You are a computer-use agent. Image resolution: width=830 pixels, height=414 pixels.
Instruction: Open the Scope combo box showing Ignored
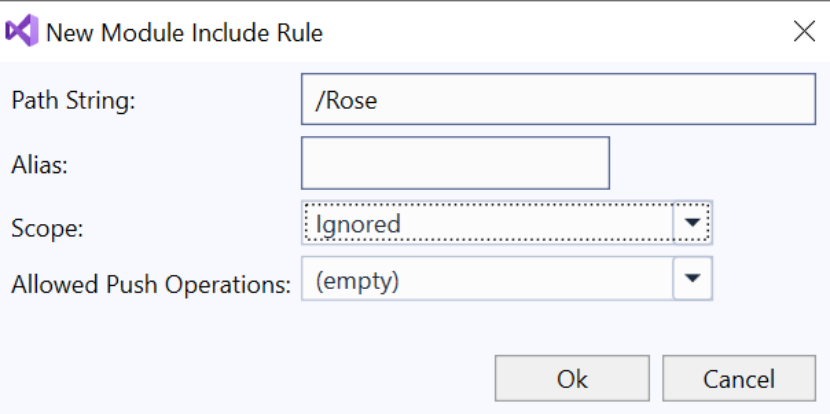[507, 223]
